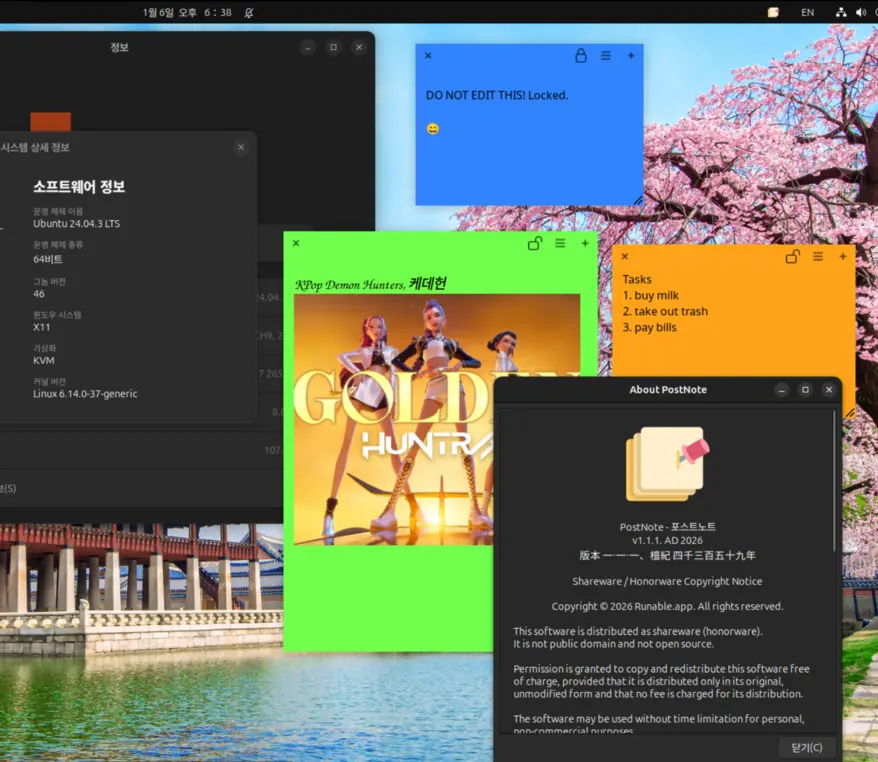Image resolution: width=878 pixels, height=762 pixels.
Task: Open the clock and calendar in the top bar
Action: coord(187,12)
